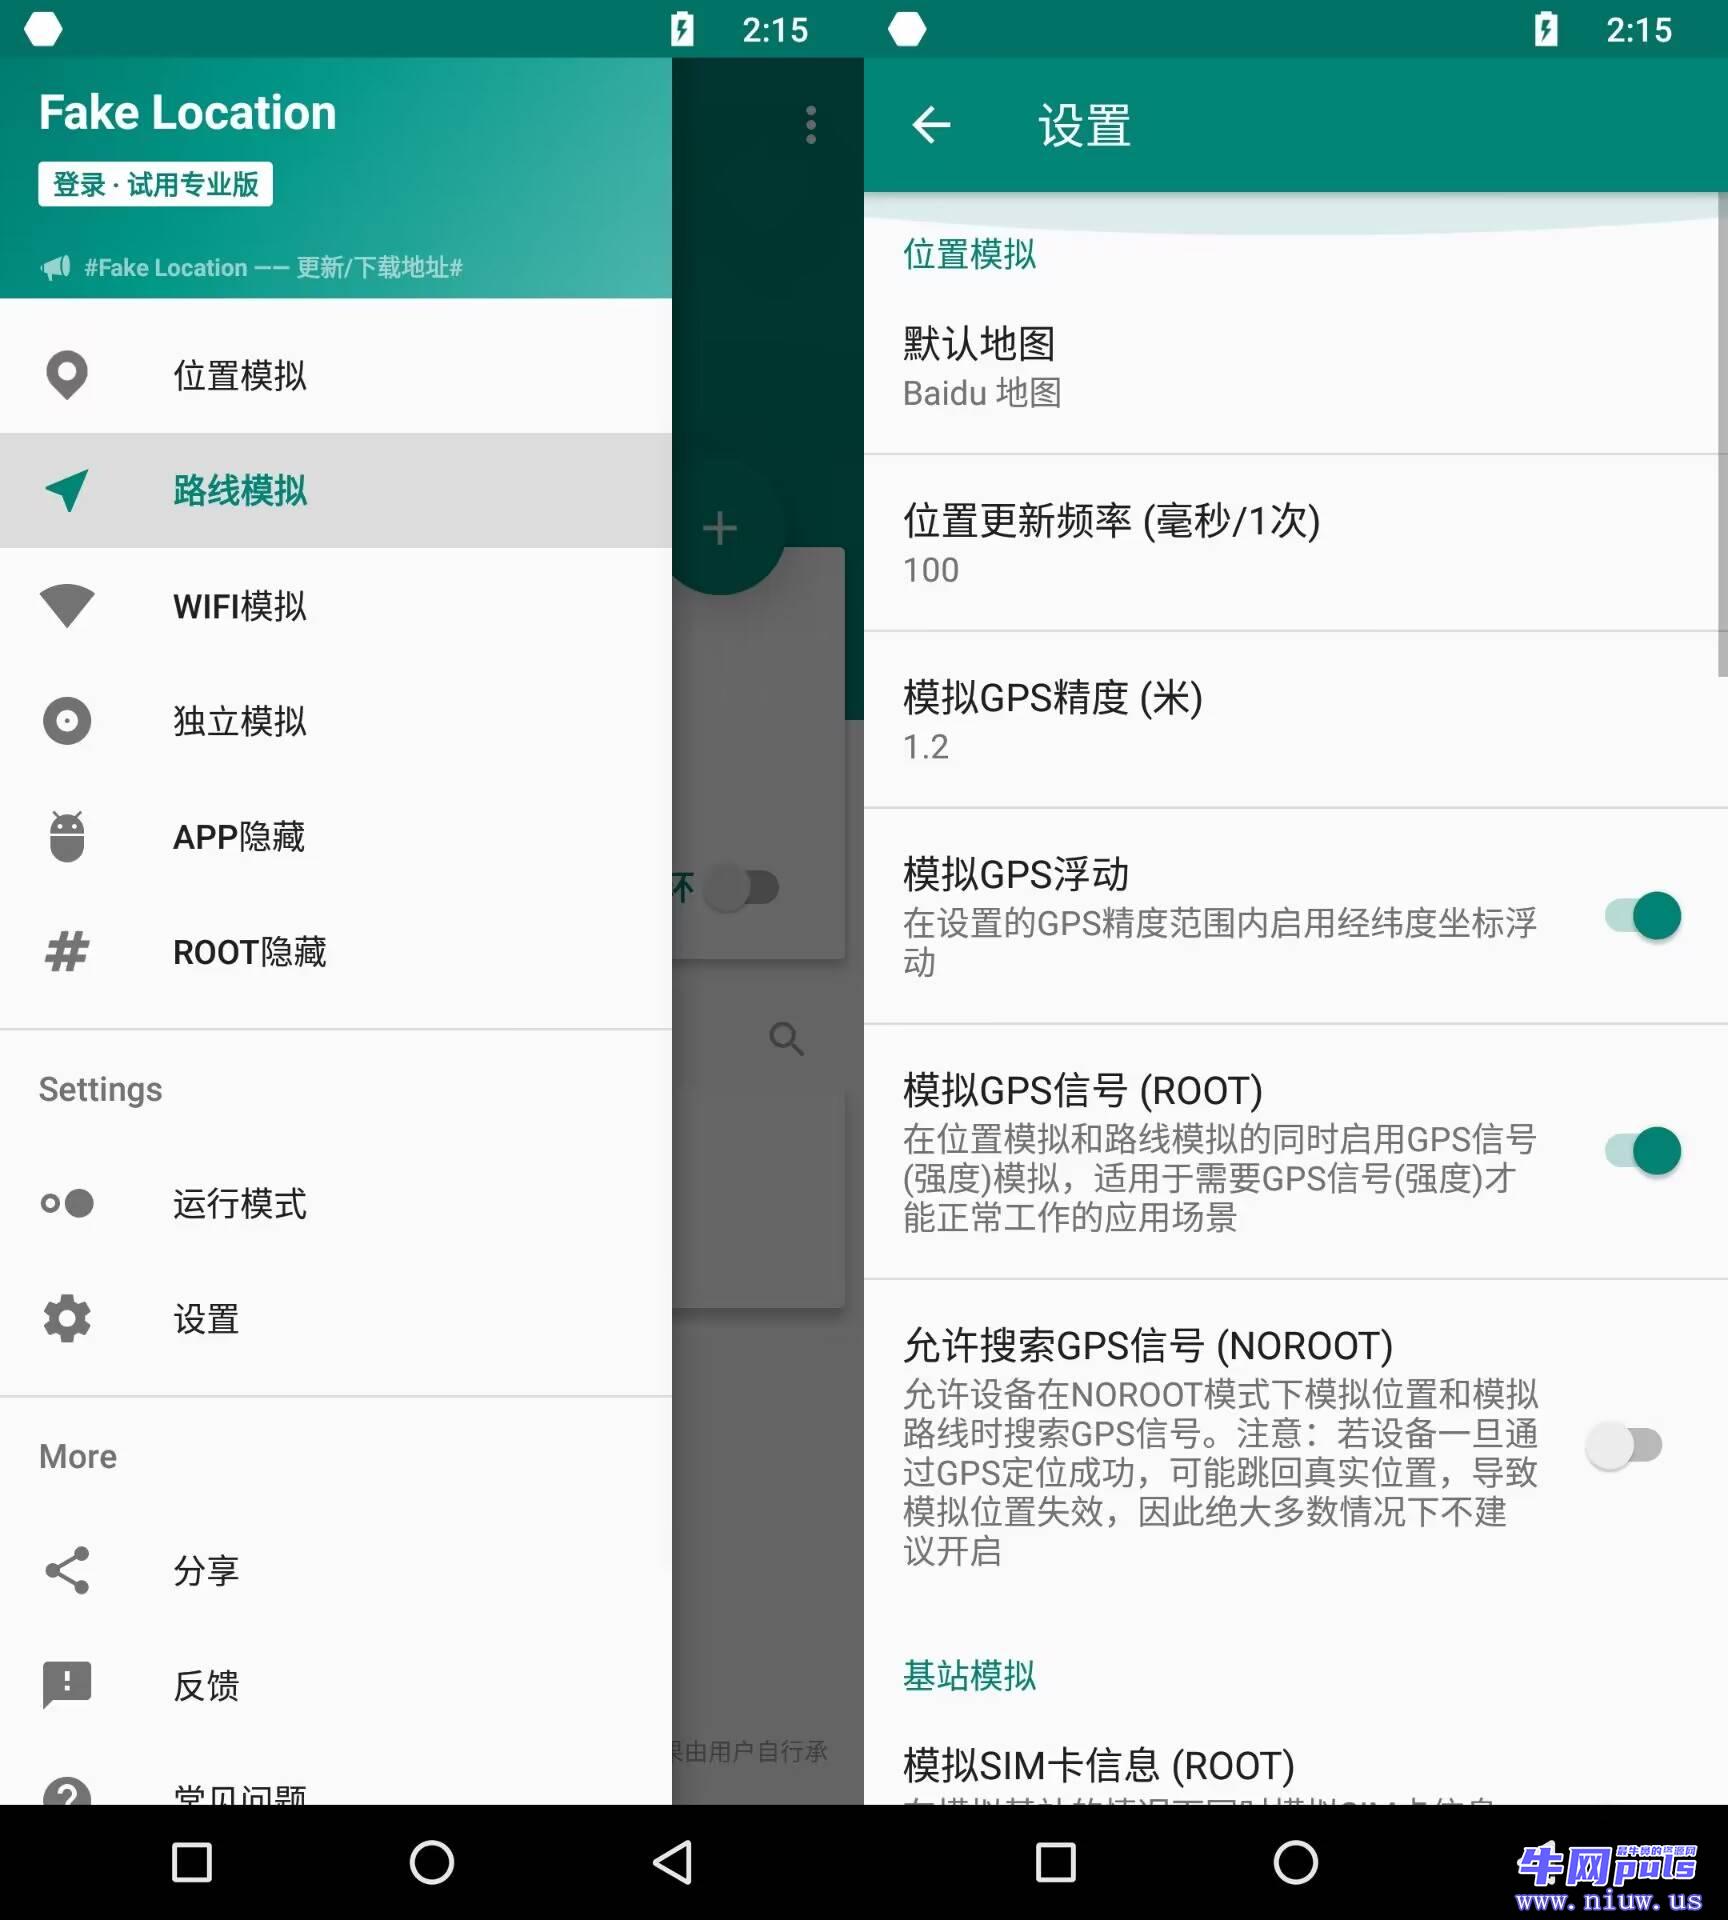This screenshot has width=1728, height=1920.
Task: Open the 模拟GPS精度 (米) setting
Action: (1296, 720)
